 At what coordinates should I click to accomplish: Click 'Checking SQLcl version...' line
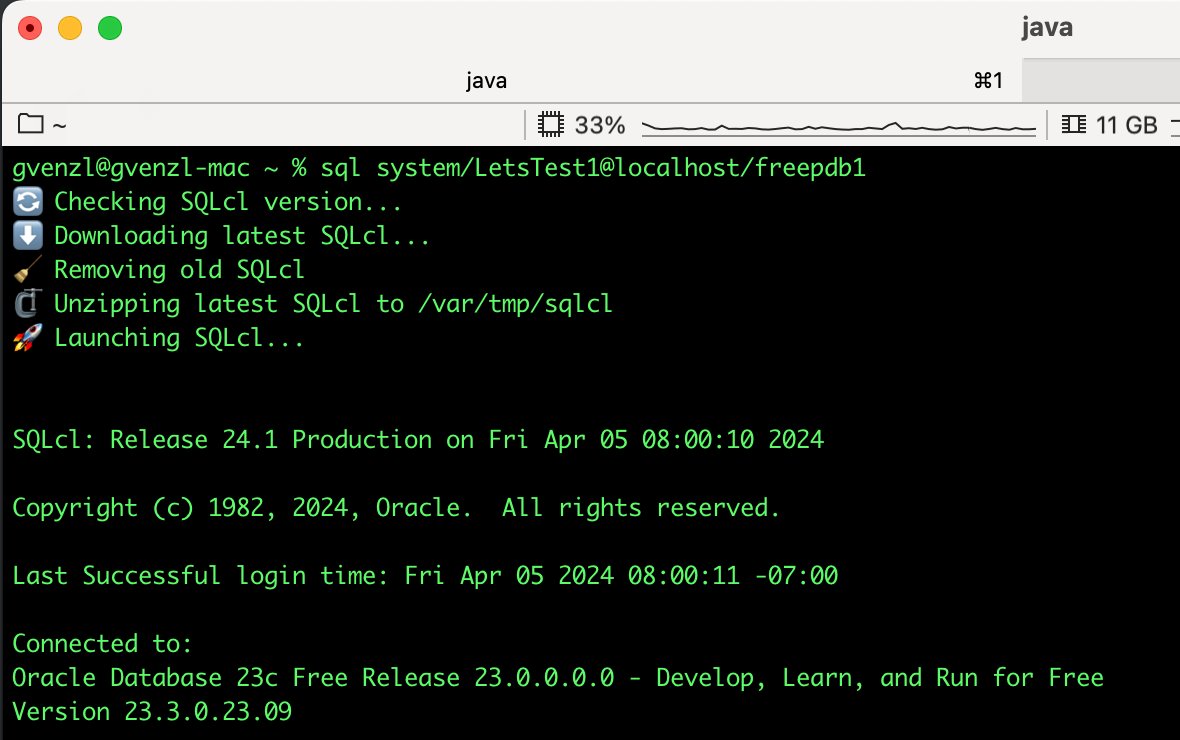[x=228, y=202]
